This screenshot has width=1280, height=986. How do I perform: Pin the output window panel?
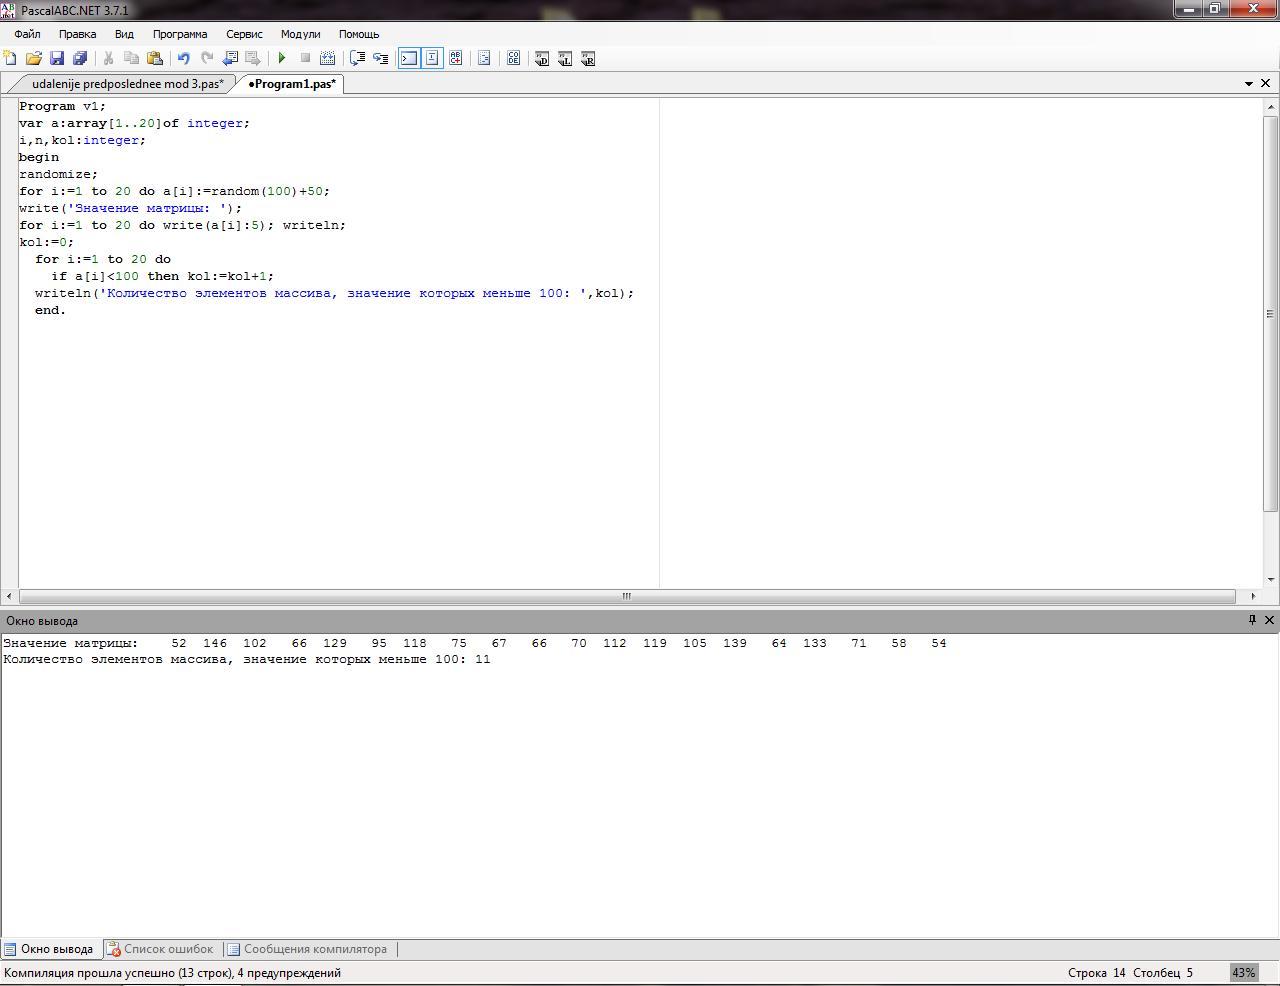point(1251,620)
